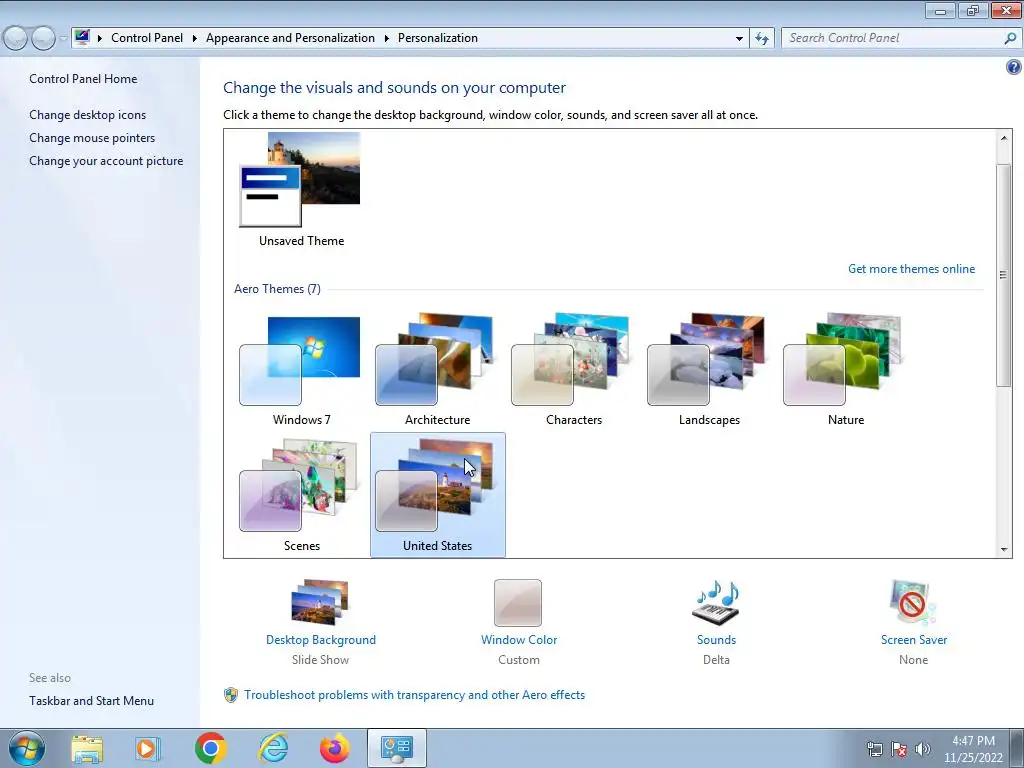
Task: Click the Back navigation button
Action: [16, 39]
